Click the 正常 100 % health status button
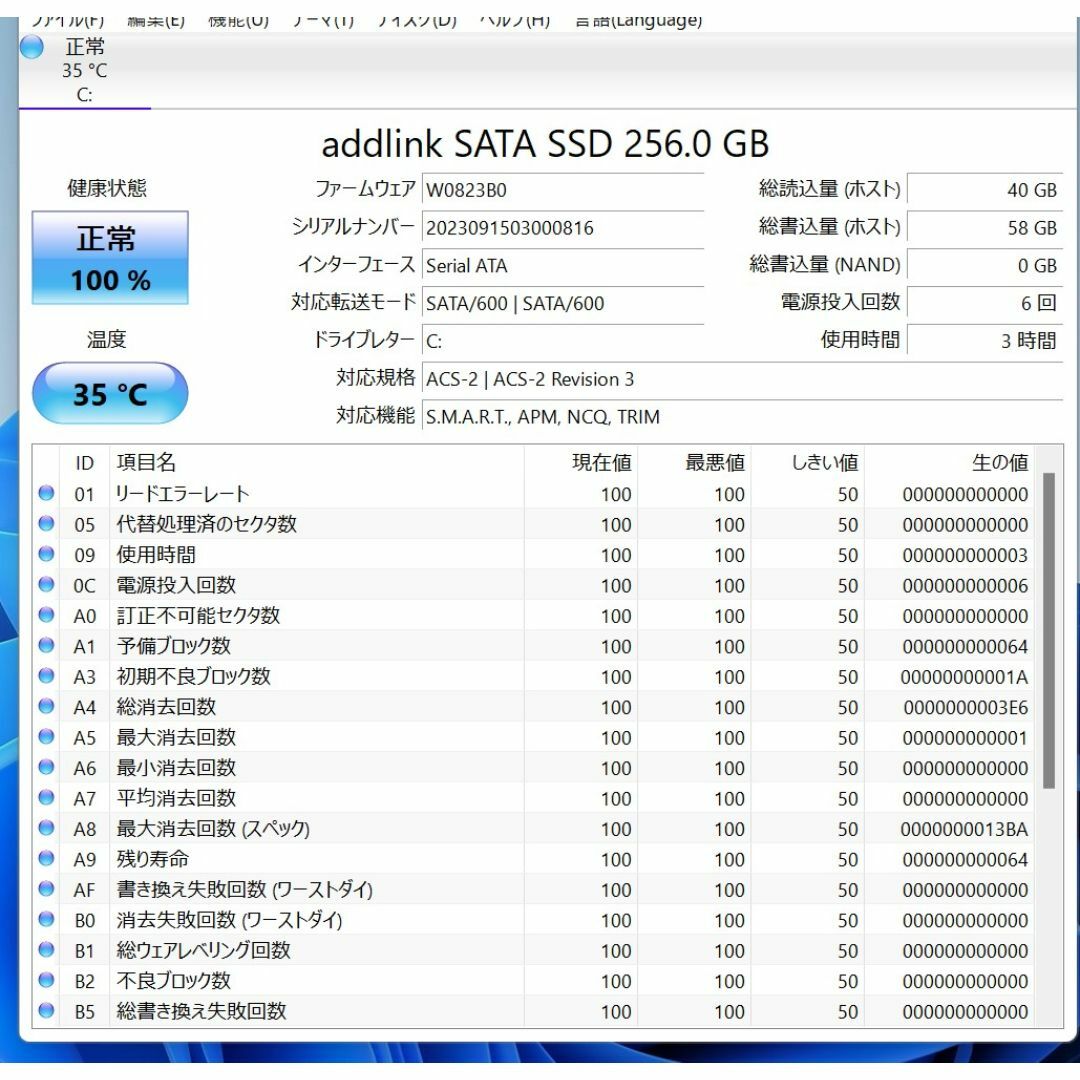 (x=110, y=258)
